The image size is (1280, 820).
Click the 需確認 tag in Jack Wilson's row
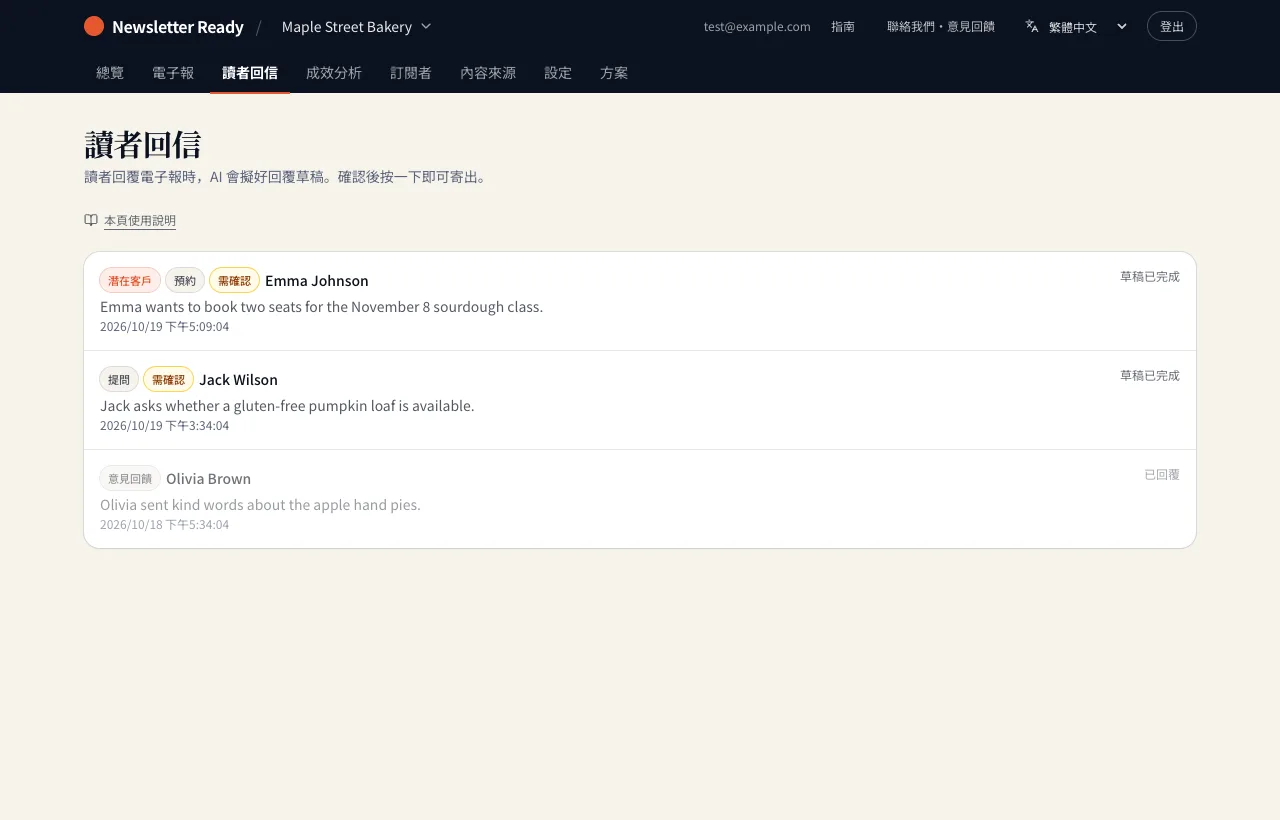point(168,380)
